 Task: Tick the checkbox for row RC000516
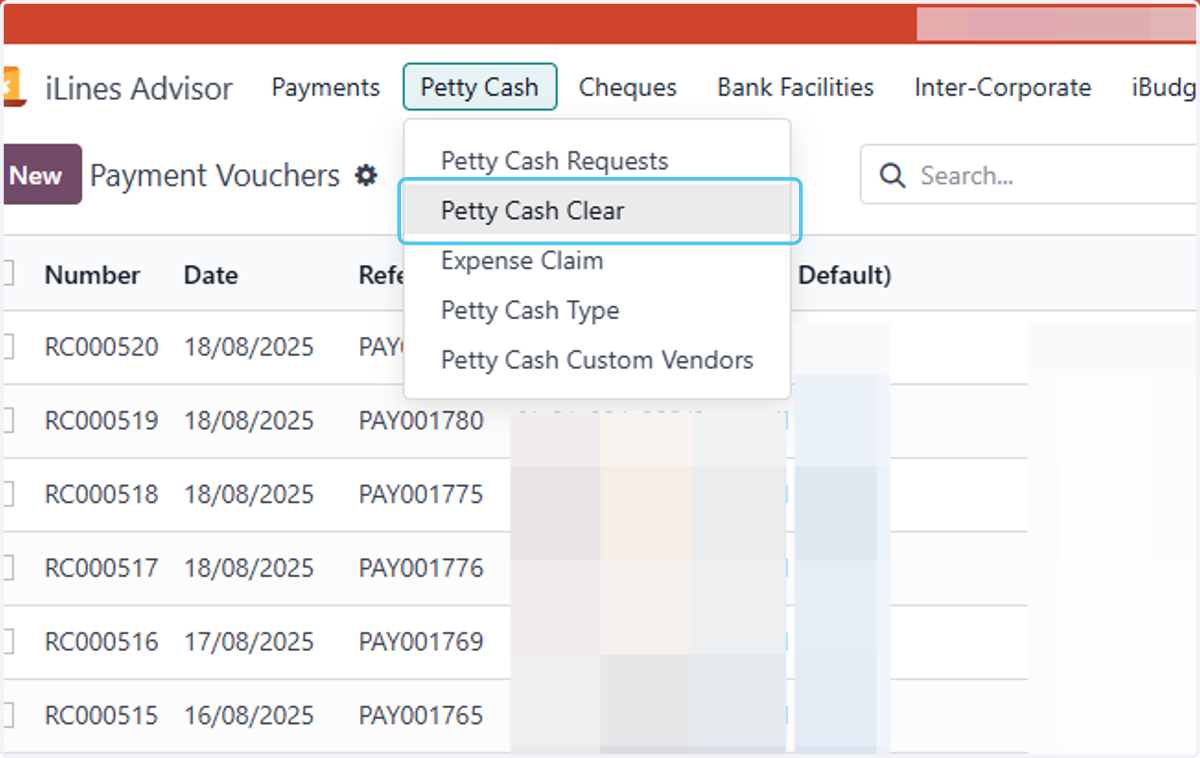[x=7, y=642]
